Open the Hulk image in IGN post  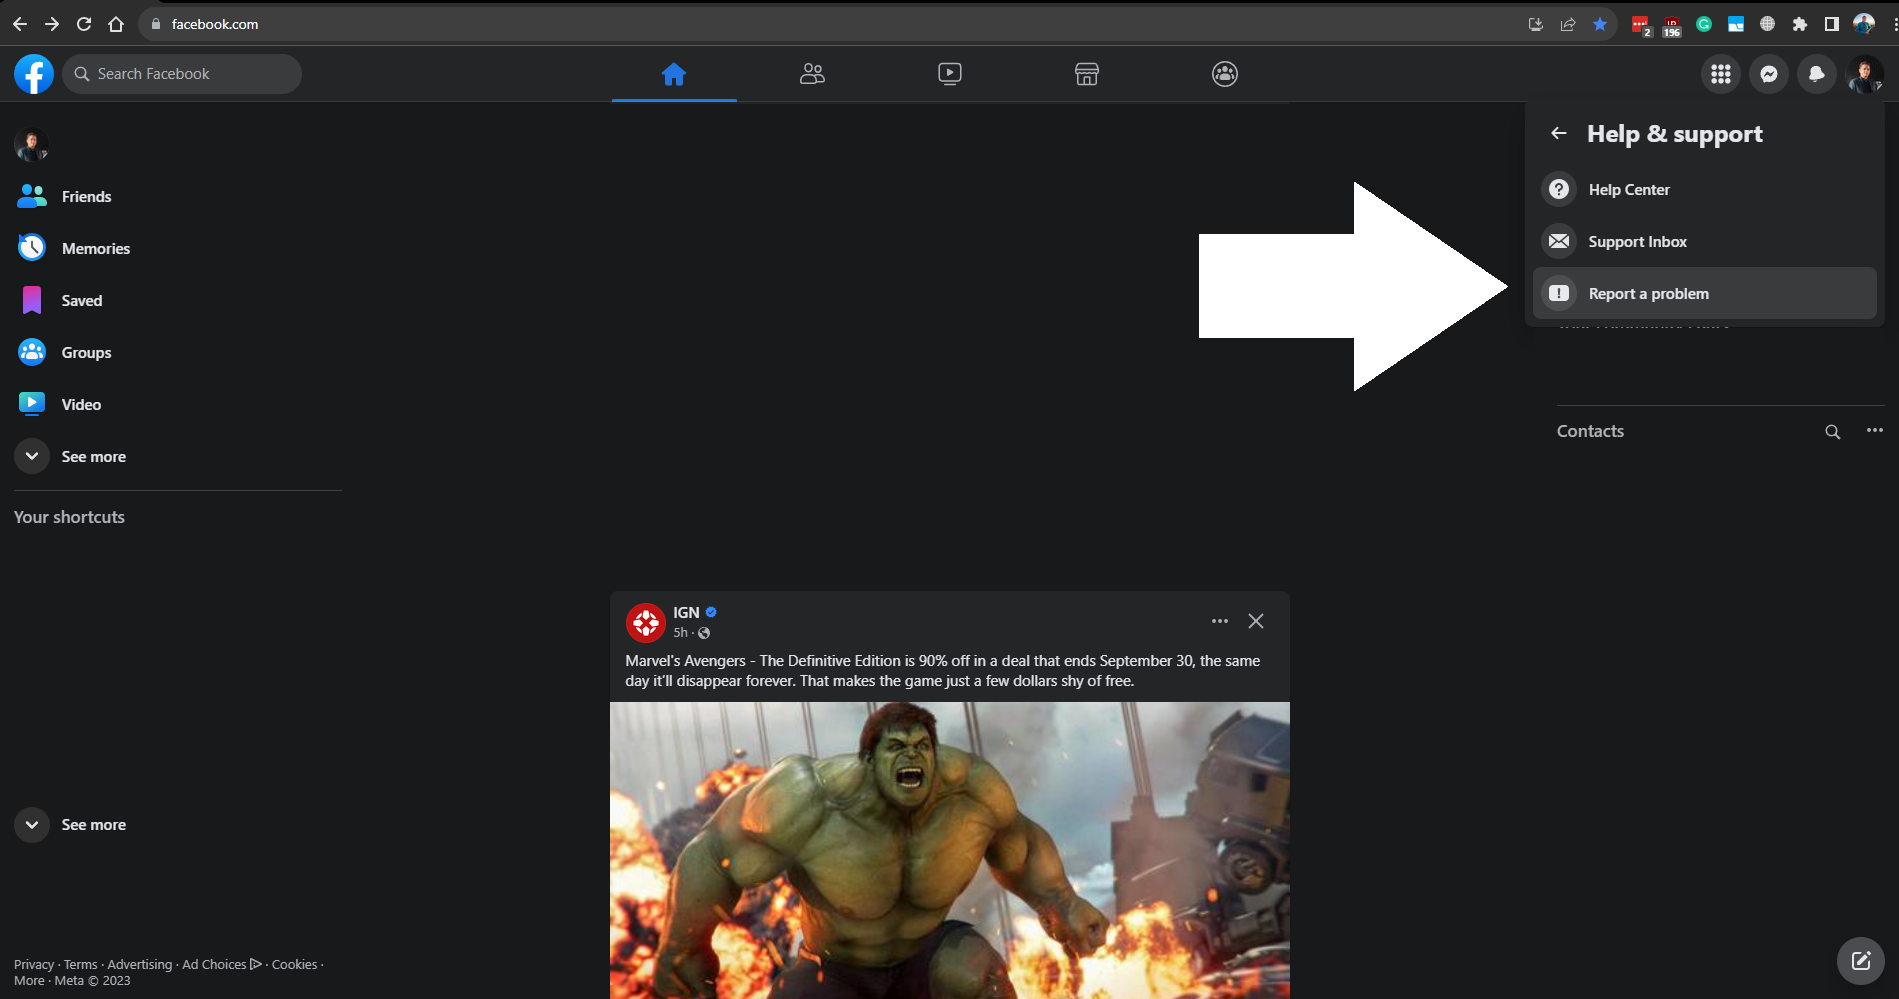(950, 850)
